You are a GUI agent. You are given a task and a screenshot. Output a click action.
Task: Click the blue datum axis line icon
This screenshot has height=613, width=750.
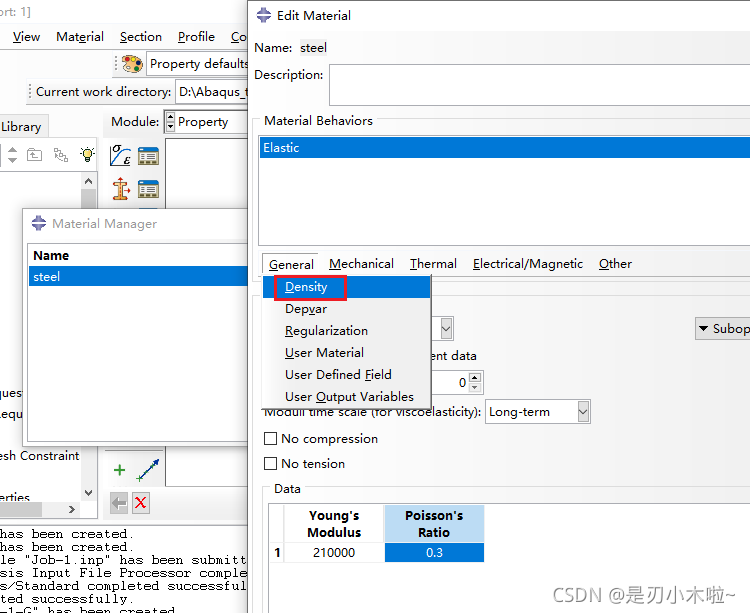pos(147,470)
